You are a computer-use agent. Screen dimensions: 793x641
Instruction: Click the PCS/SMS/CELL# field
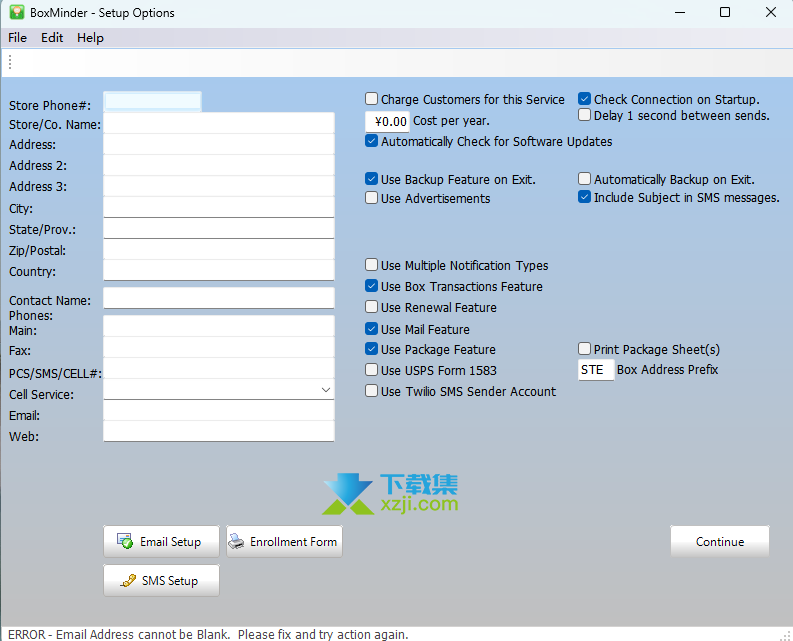click(219, 368)
